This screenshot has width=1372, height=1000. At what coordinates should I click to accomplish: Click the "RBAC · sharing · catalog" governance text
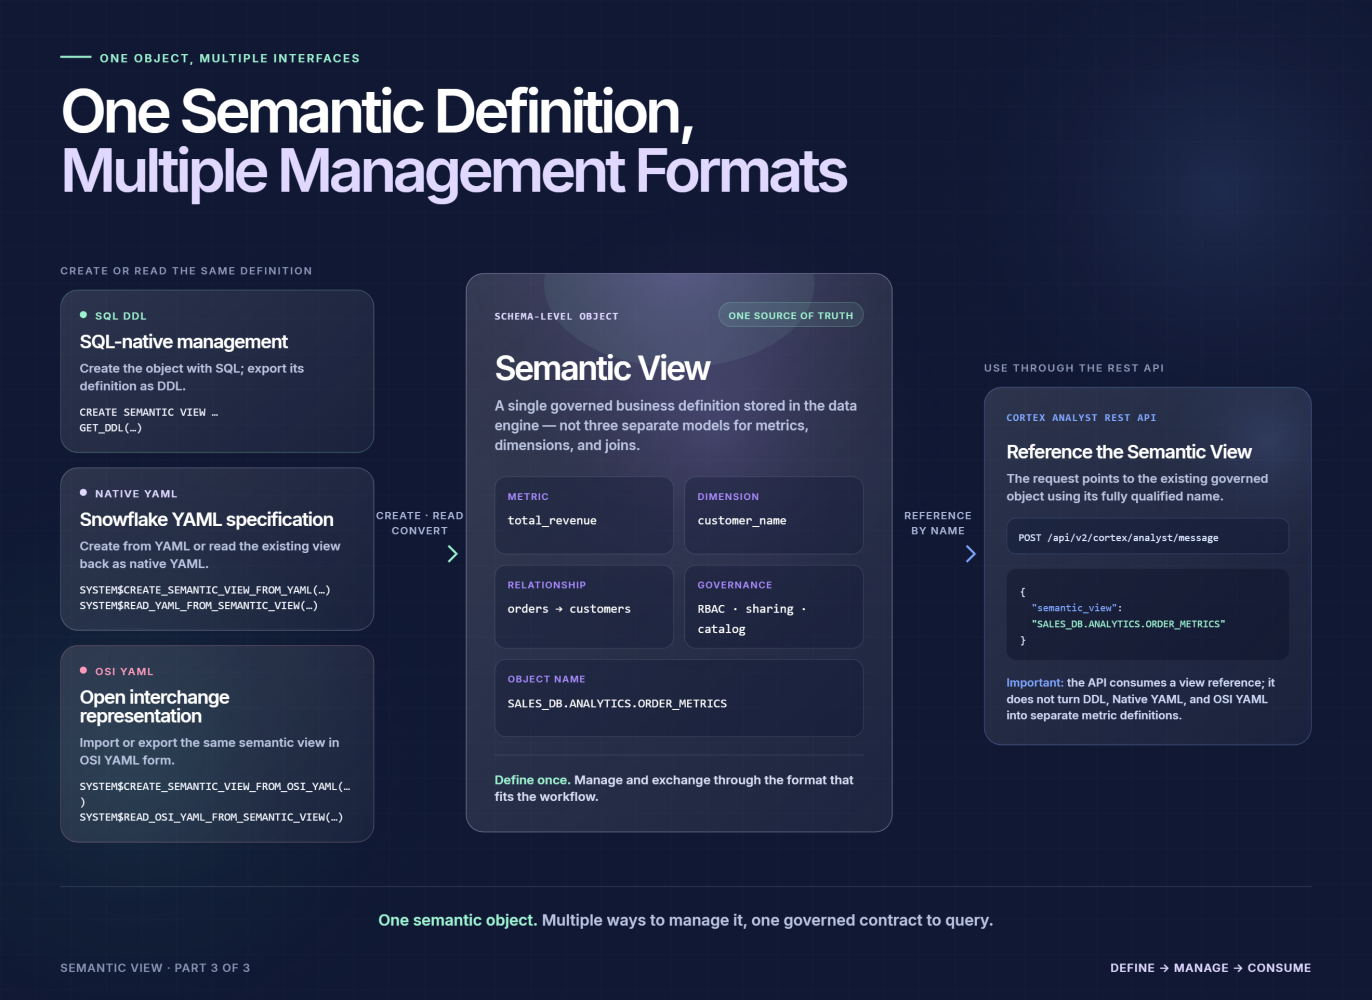pos(752,619)
